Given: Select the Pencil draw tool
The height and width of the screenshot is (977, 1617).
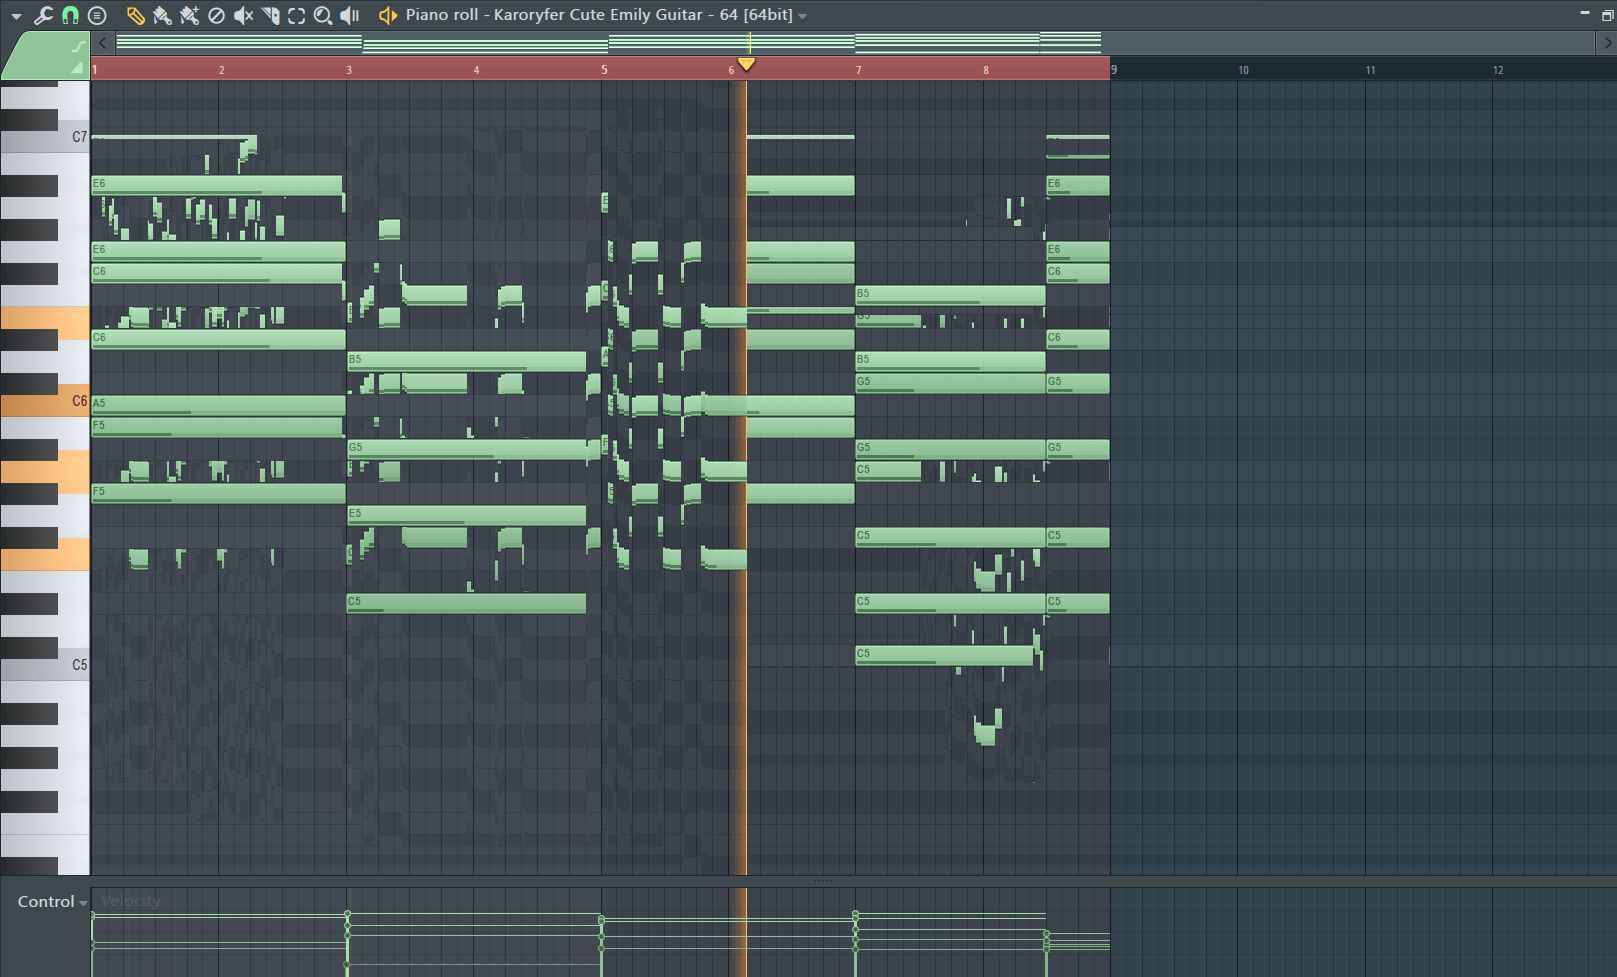Looking at the screenshot, I should coord(135,15).
